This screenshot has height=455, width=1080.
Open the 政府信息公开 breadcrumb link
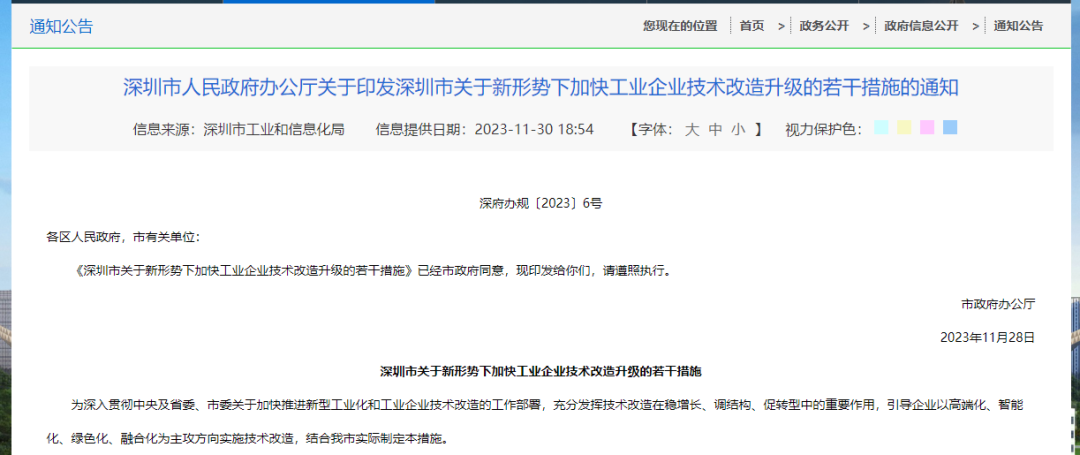coord(921,26)
